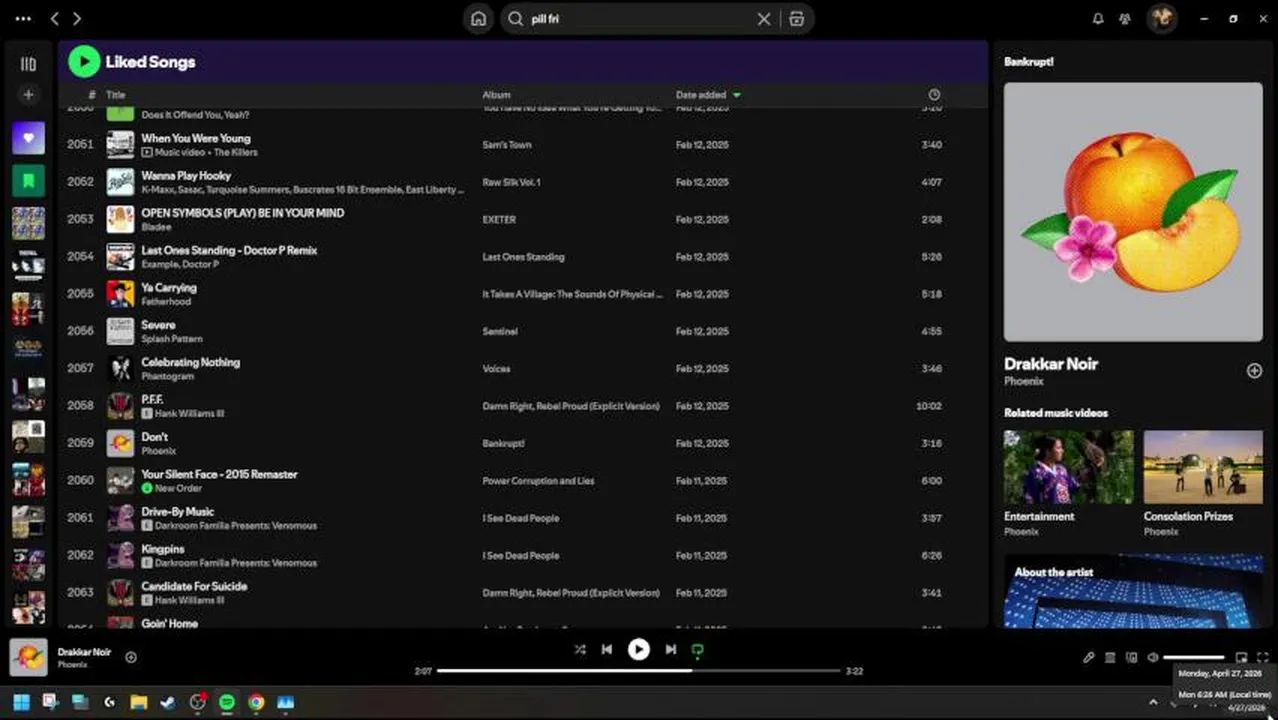Select song 'Severe'

[x=158, y=325]
